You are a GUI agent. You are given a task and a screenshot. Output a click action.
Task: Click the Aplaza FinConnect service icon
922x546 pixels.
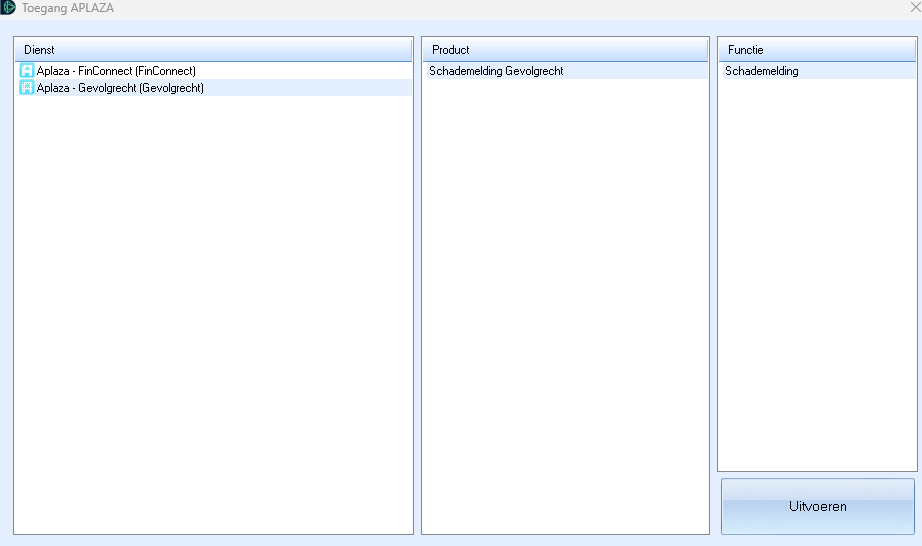tap(26, 71)
